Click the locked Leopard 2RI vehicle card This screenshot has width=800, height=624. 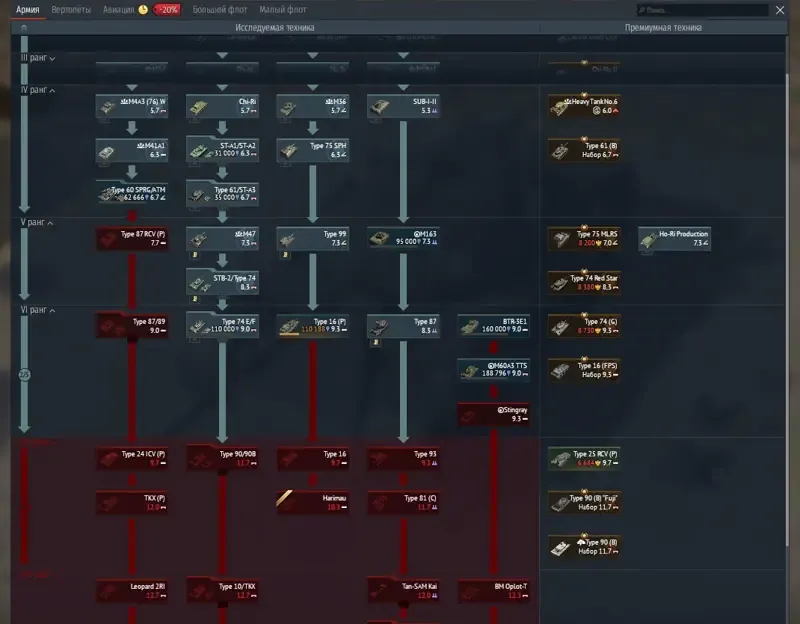[x=132, y=591]
